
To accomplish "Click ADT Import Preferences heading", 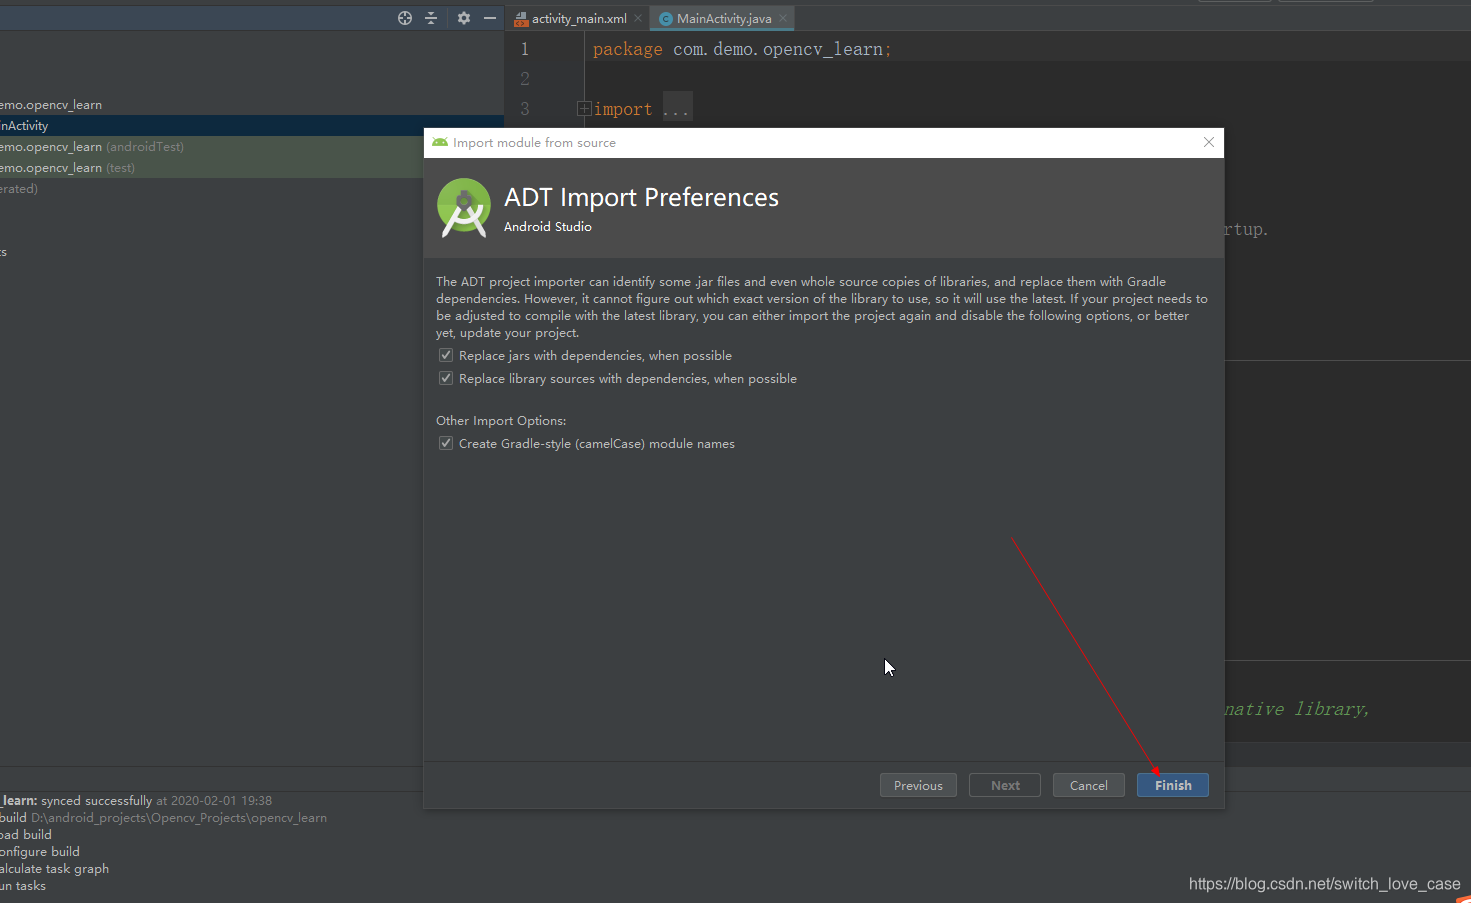I will coord(641,197).
